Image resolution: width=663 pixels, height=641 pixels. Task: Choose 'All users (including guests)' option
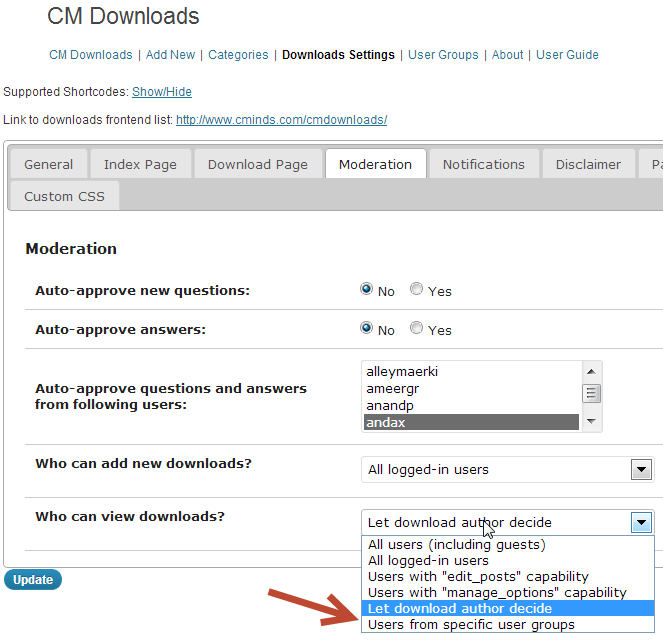(456, 545)
